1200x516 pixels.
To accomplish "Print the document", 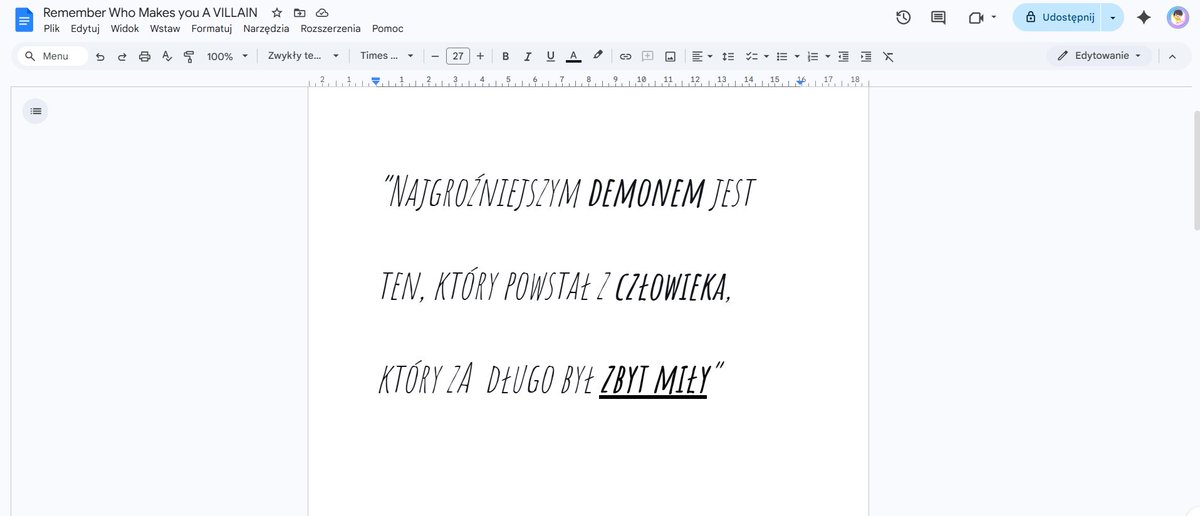I will [144, 56].
